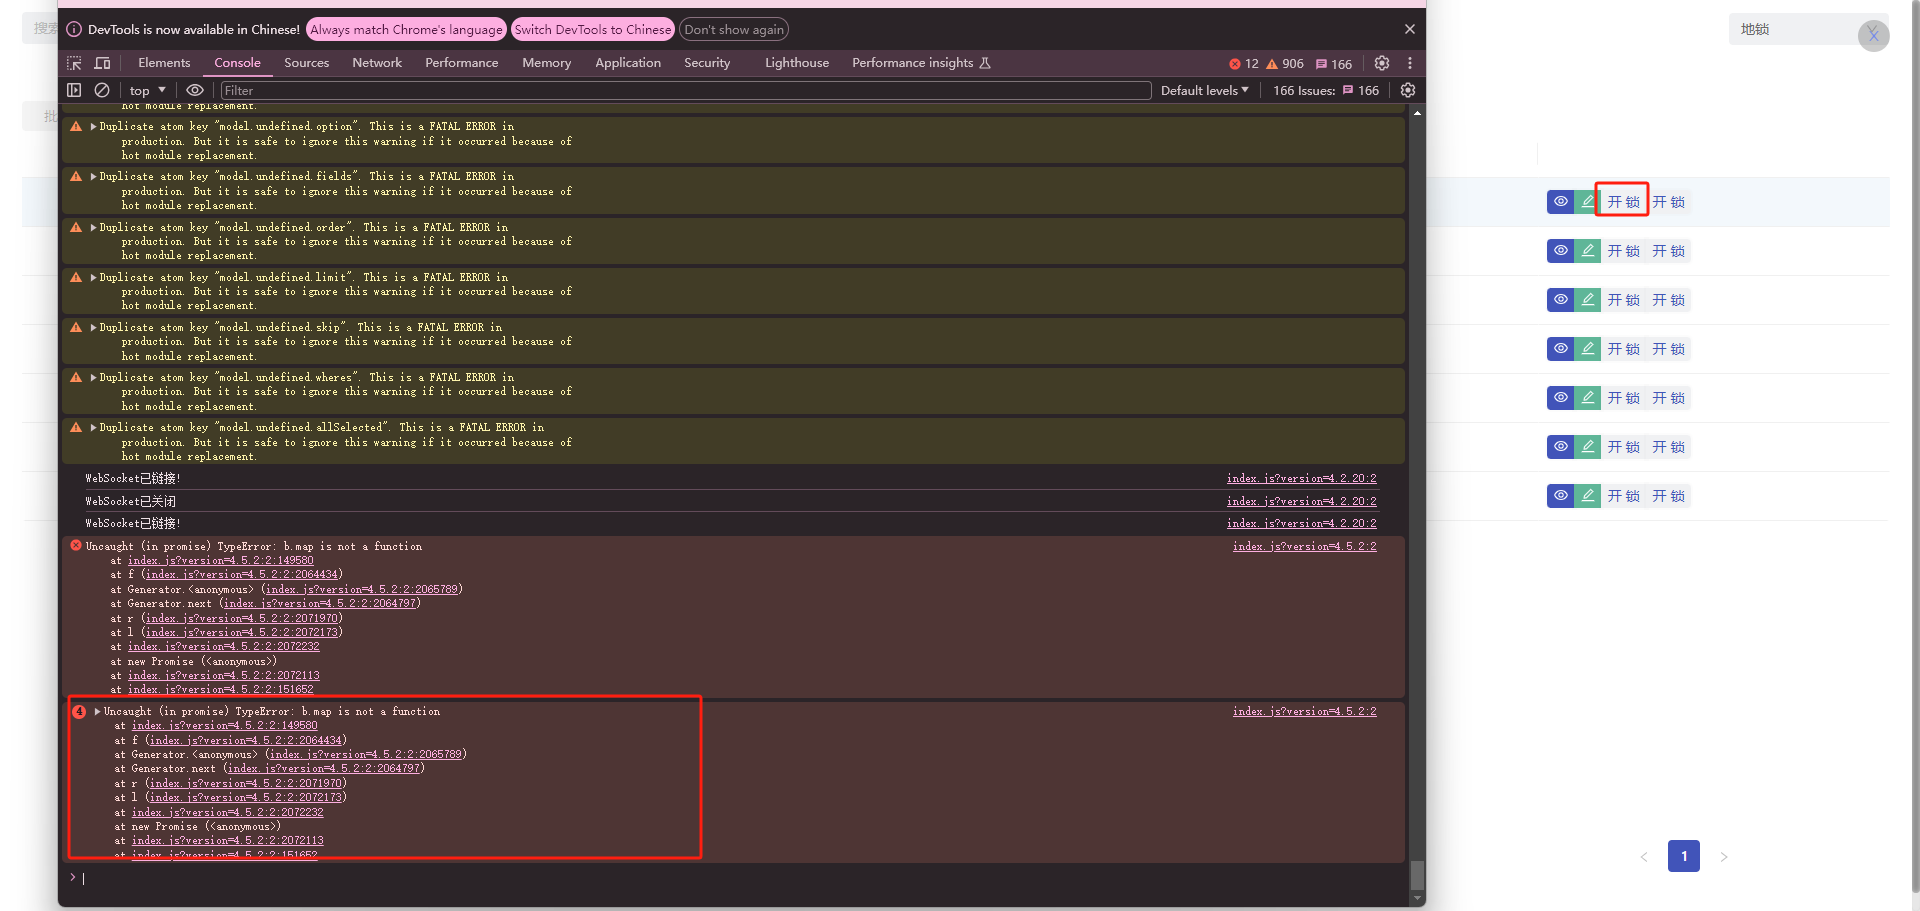Go to previous page arrow in pagination
1920x911 pixels.
point(1644,857)
